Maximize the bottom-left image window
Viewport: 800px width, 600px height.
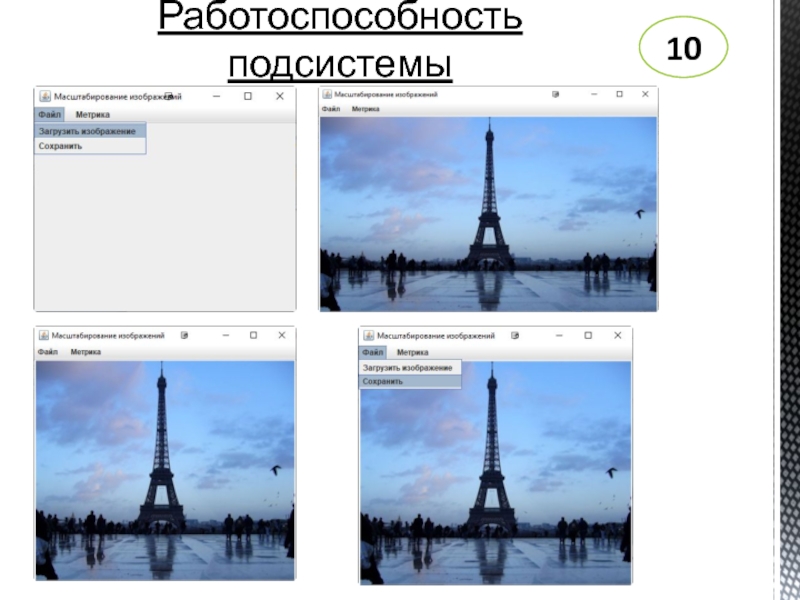point(253,336)
